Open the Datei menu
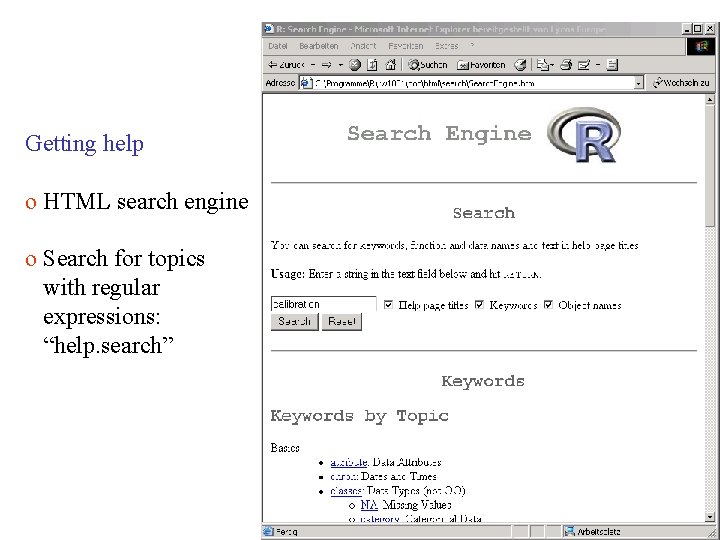This screenshot has width=720, height=540. (278, 46)
